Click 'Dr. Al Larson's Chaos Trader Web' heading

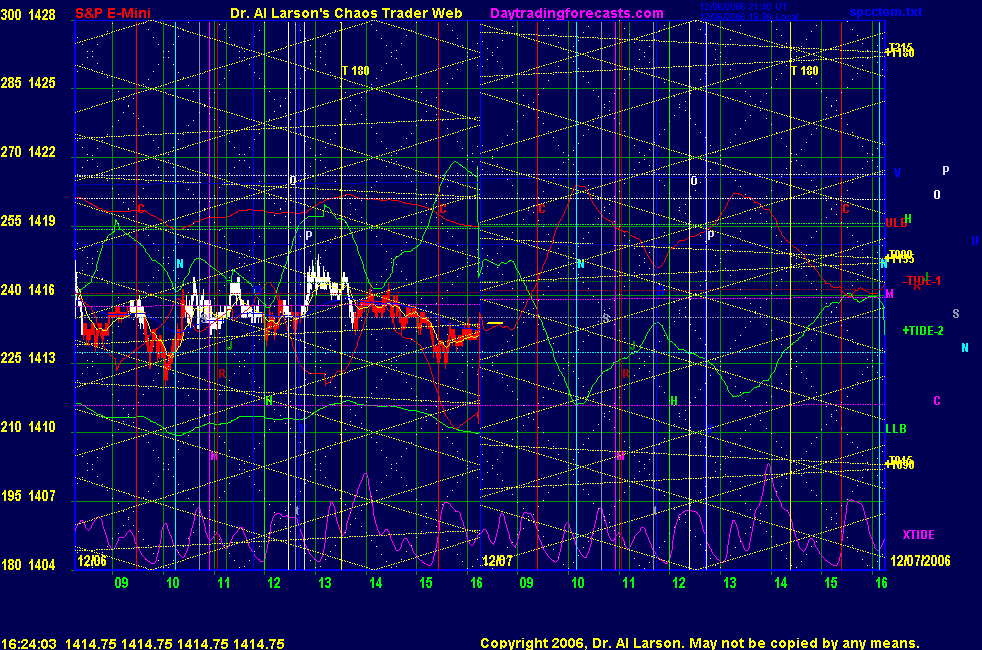(346, 13)
